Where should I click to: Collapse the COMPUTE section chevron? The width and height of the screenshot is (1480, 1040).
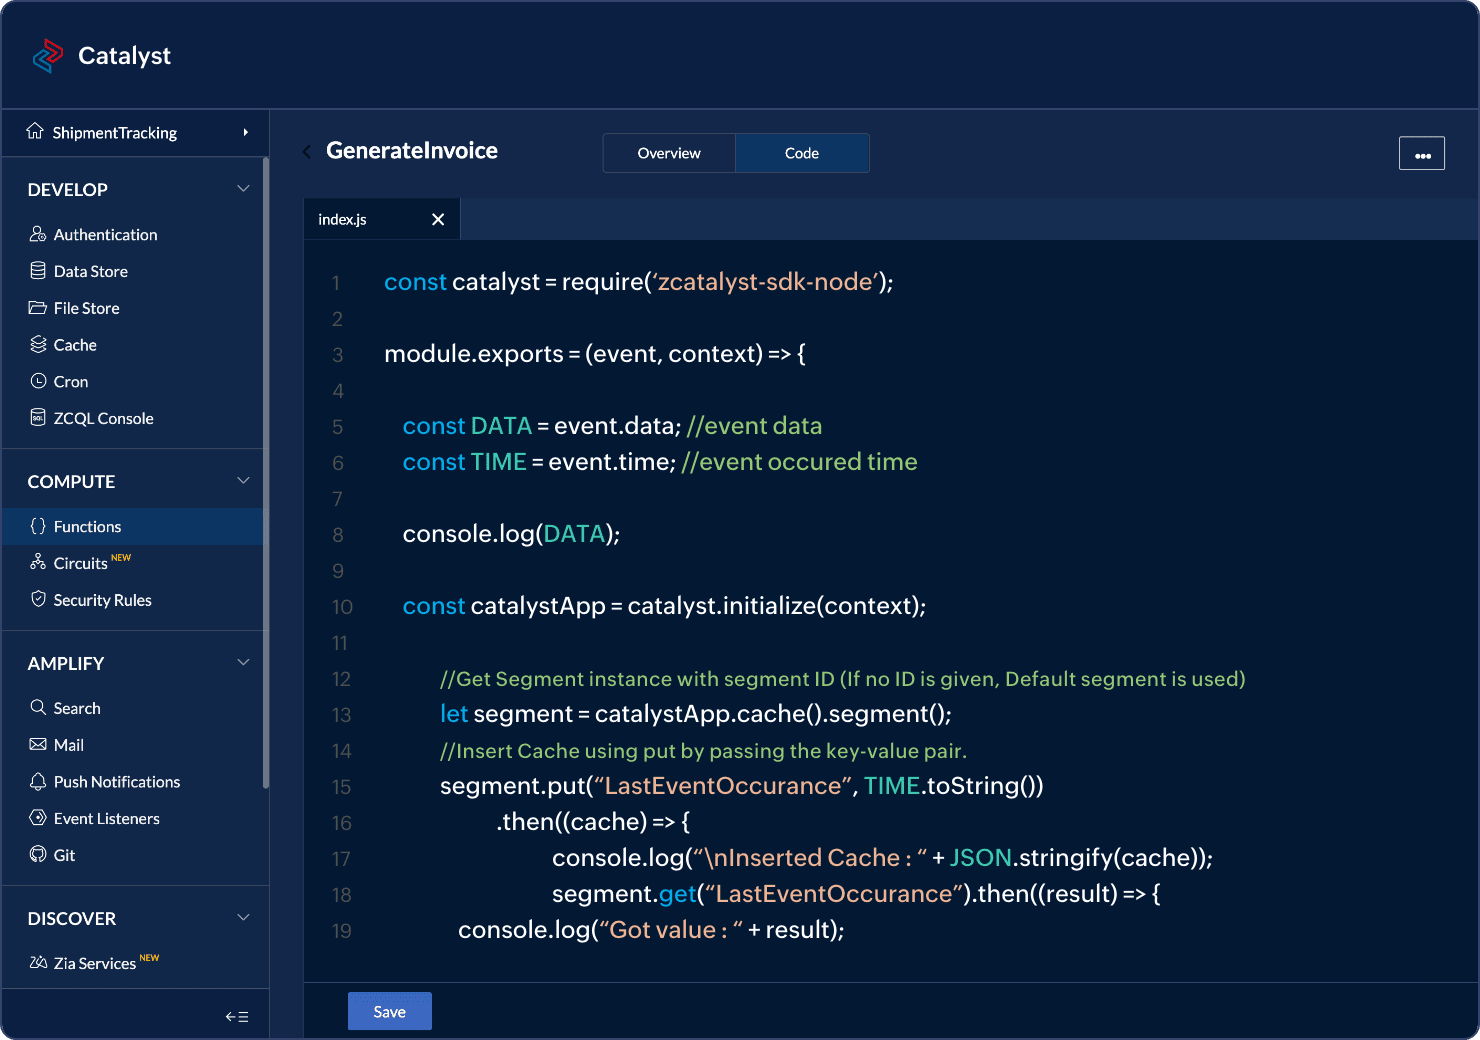pos(243,481)
